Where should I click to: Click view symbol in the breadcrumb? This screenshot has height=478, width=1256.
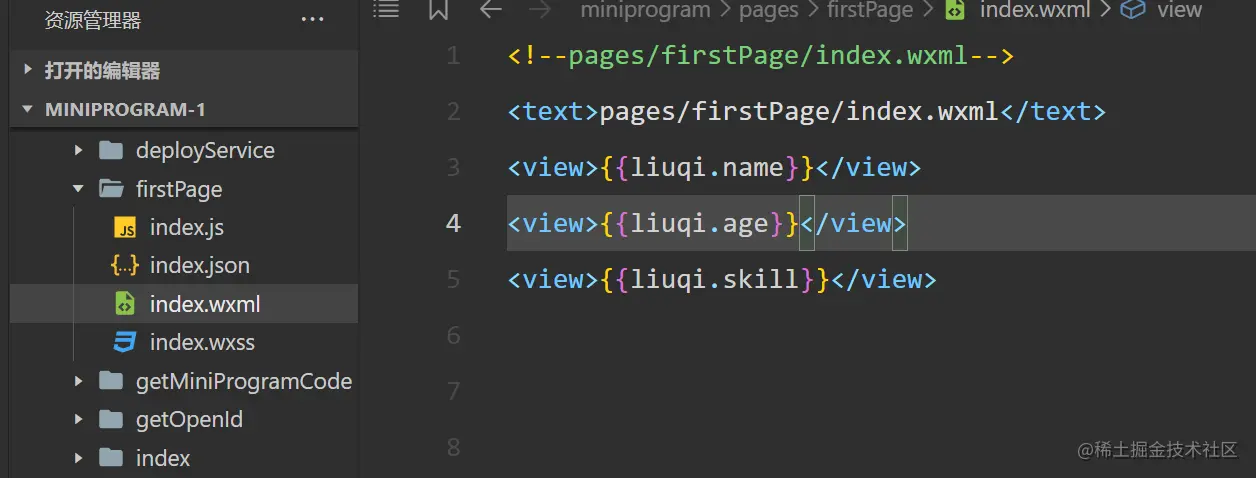1179,9
